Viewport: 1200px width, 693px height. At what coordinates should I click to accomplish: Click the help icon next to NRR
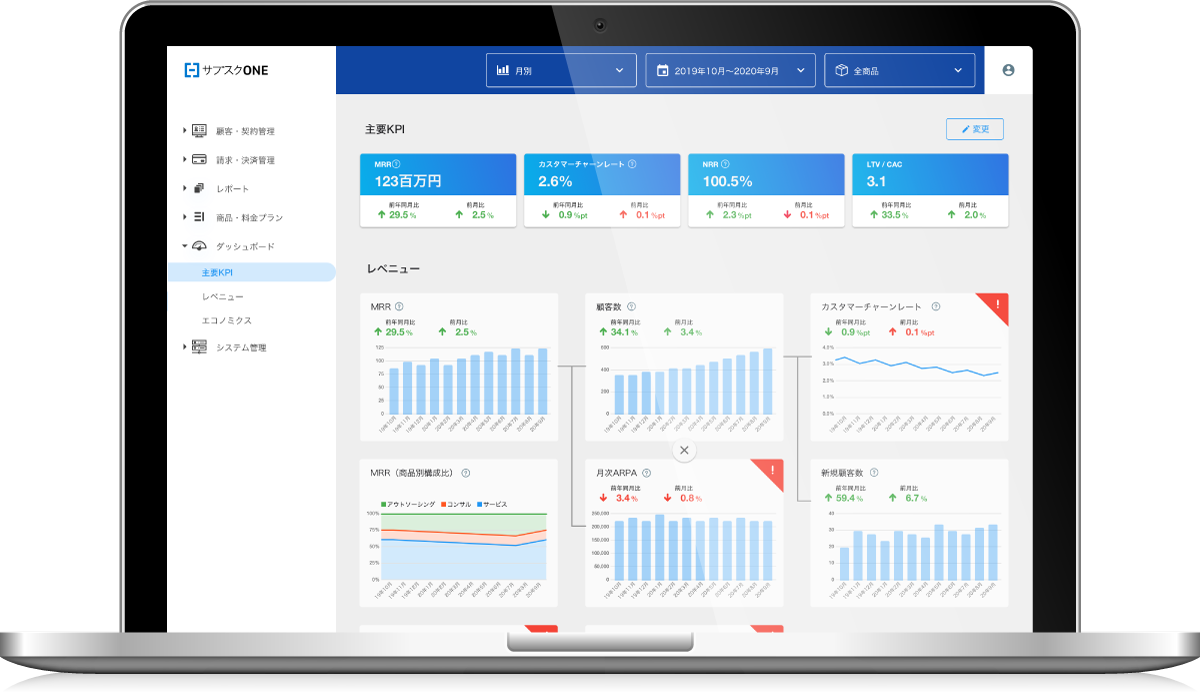coord(725,164)
